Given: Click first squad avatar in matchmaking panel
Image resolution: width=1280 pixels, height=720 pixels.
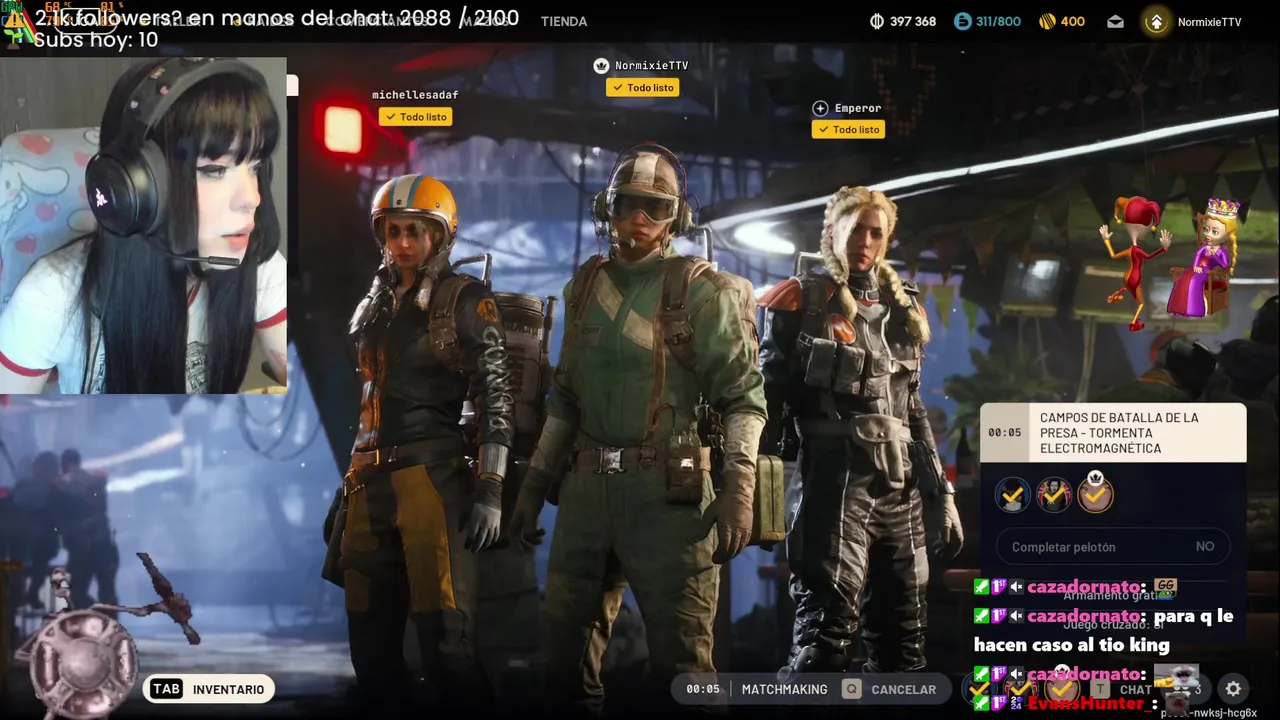Looking at the screenshot, I should 1012,494.
